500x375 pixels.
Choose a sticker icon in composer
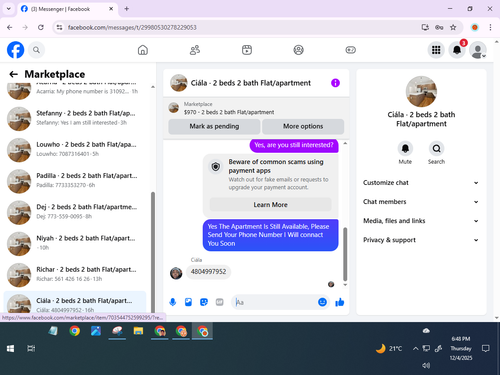coord(204,302)
